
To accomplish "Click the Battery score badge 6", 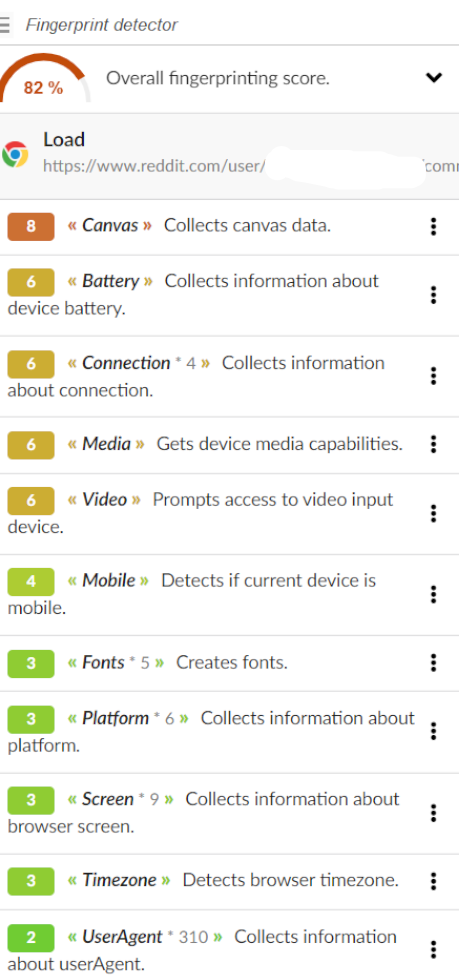I will pos(31,282).
